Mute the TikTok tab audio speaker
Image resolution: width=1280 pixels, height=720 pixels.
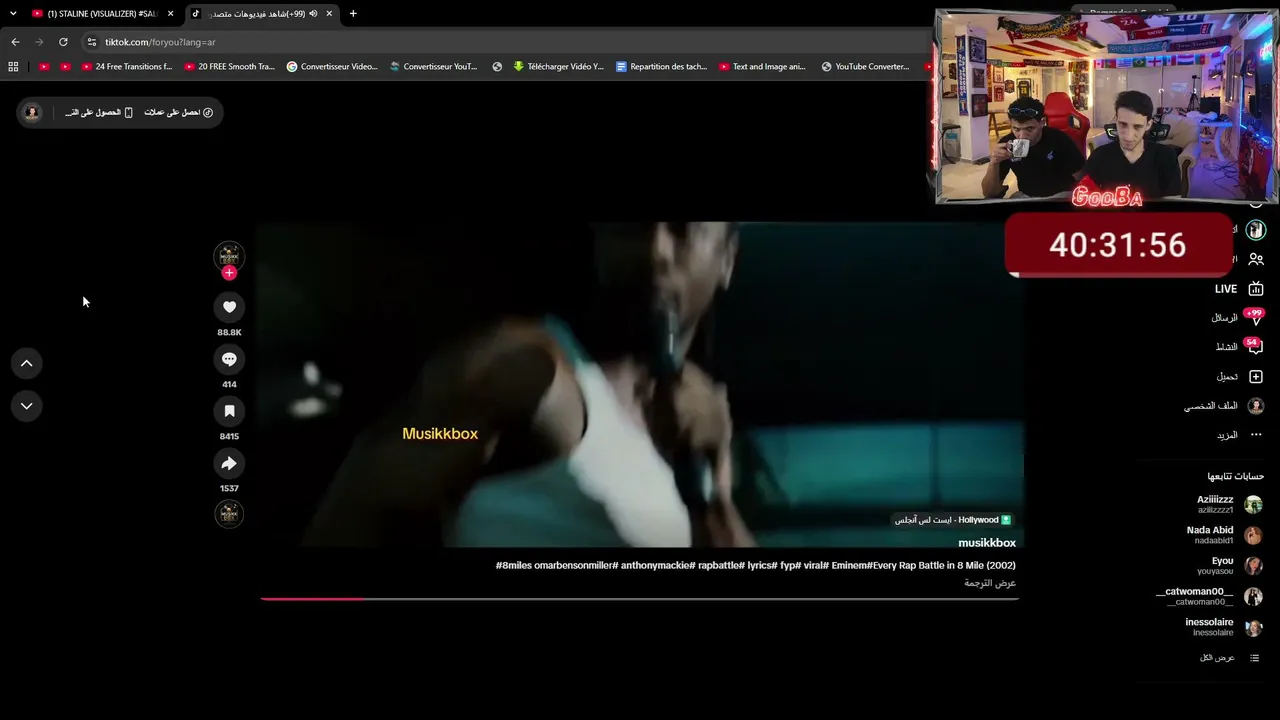click(313, 14)
